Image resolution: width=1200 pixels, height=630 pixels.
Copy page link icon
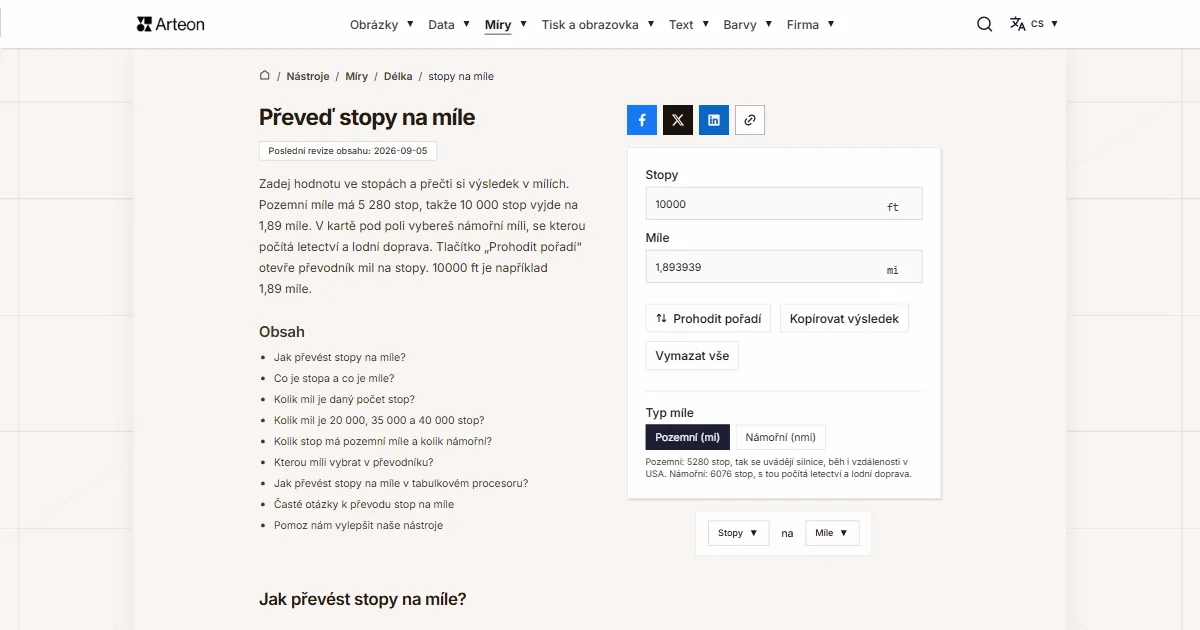pyautogui.click(x=750, y=120)
